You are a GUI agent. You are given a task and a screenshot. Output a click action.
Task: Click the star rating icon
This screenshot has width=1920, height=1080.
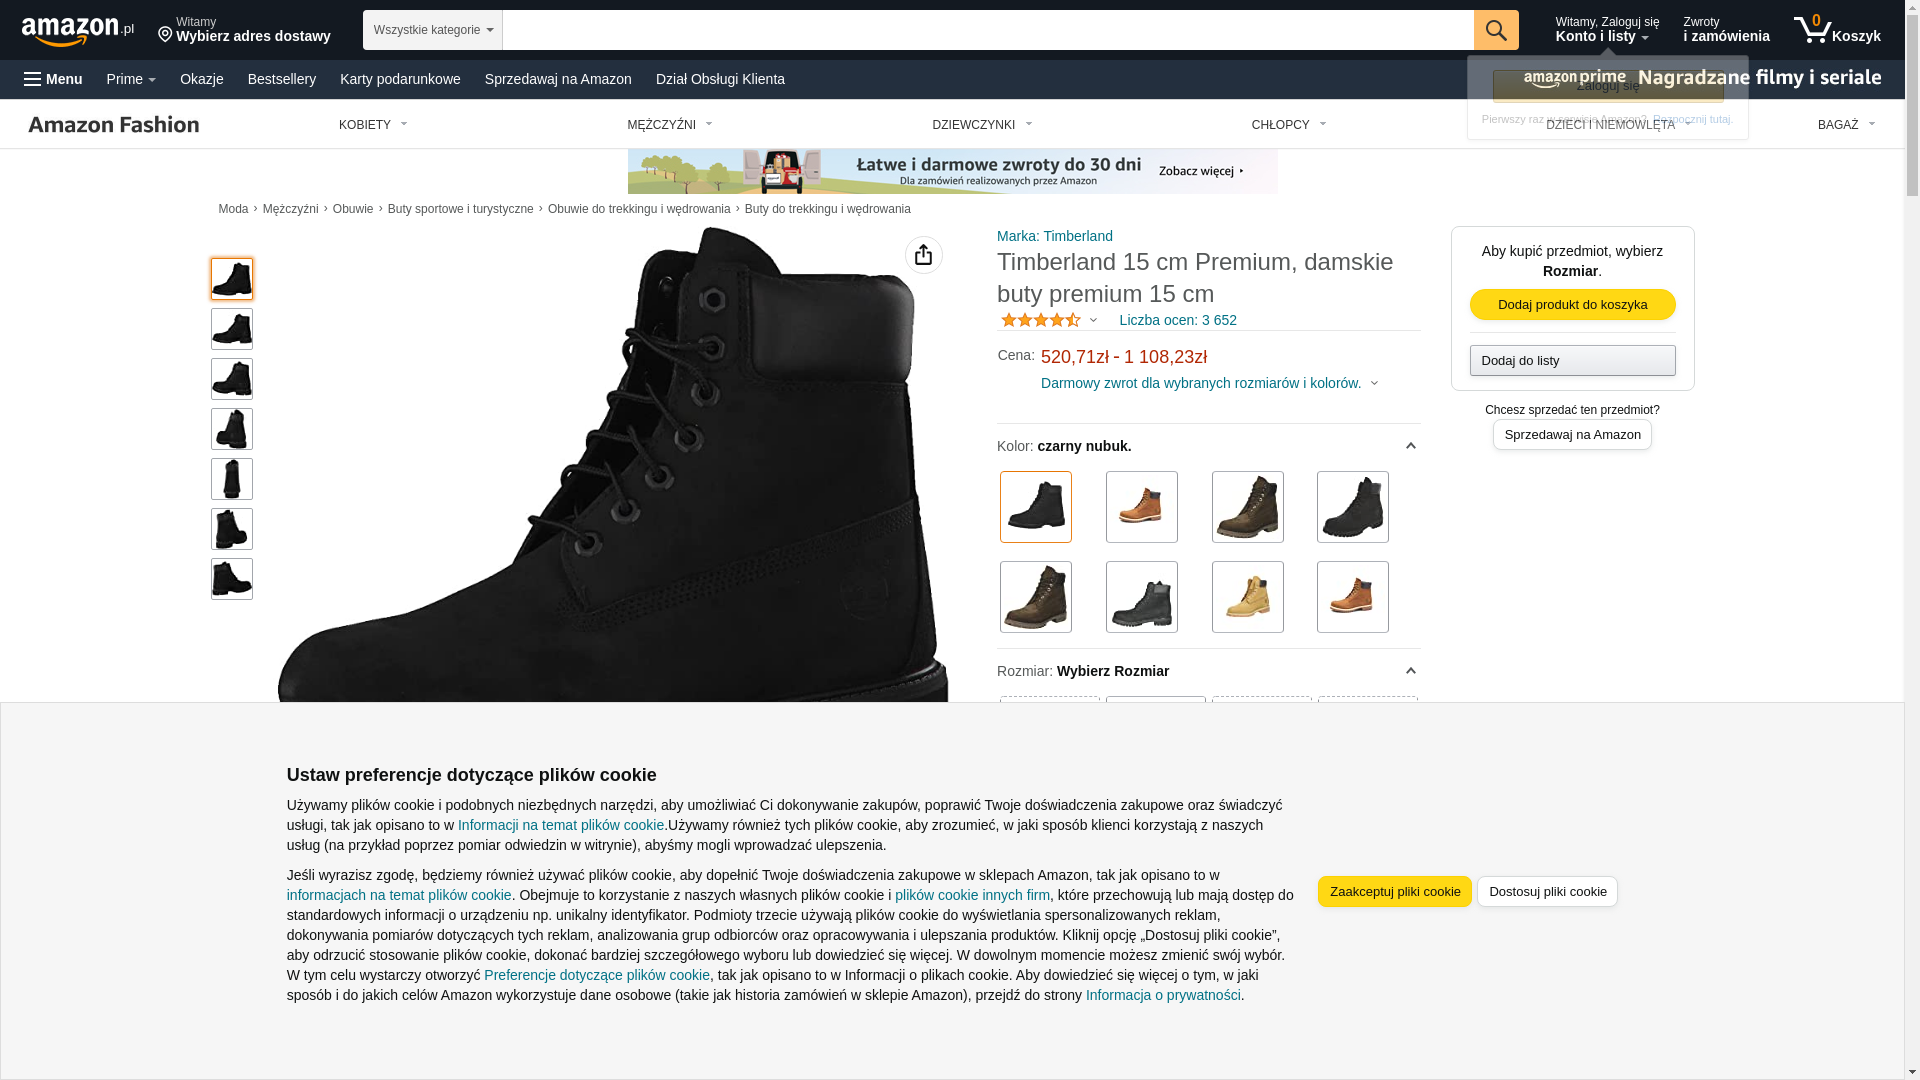pos(1040,320)
